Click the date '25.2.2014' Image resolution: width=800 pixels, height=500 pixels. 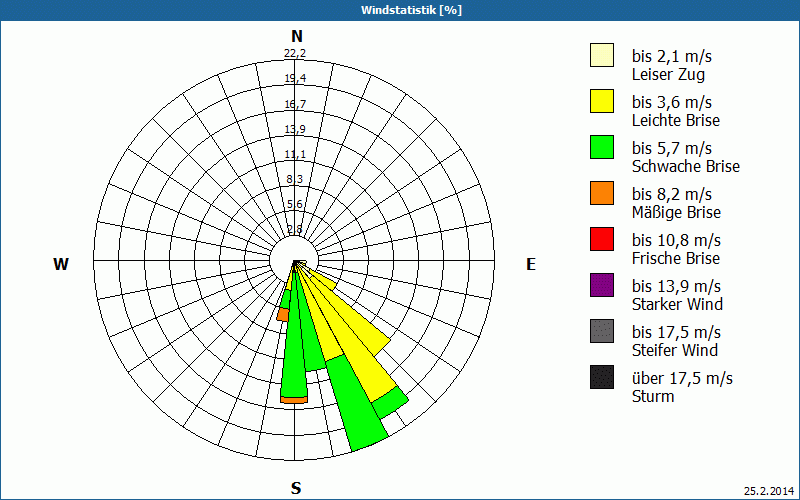tap(769, 491)
